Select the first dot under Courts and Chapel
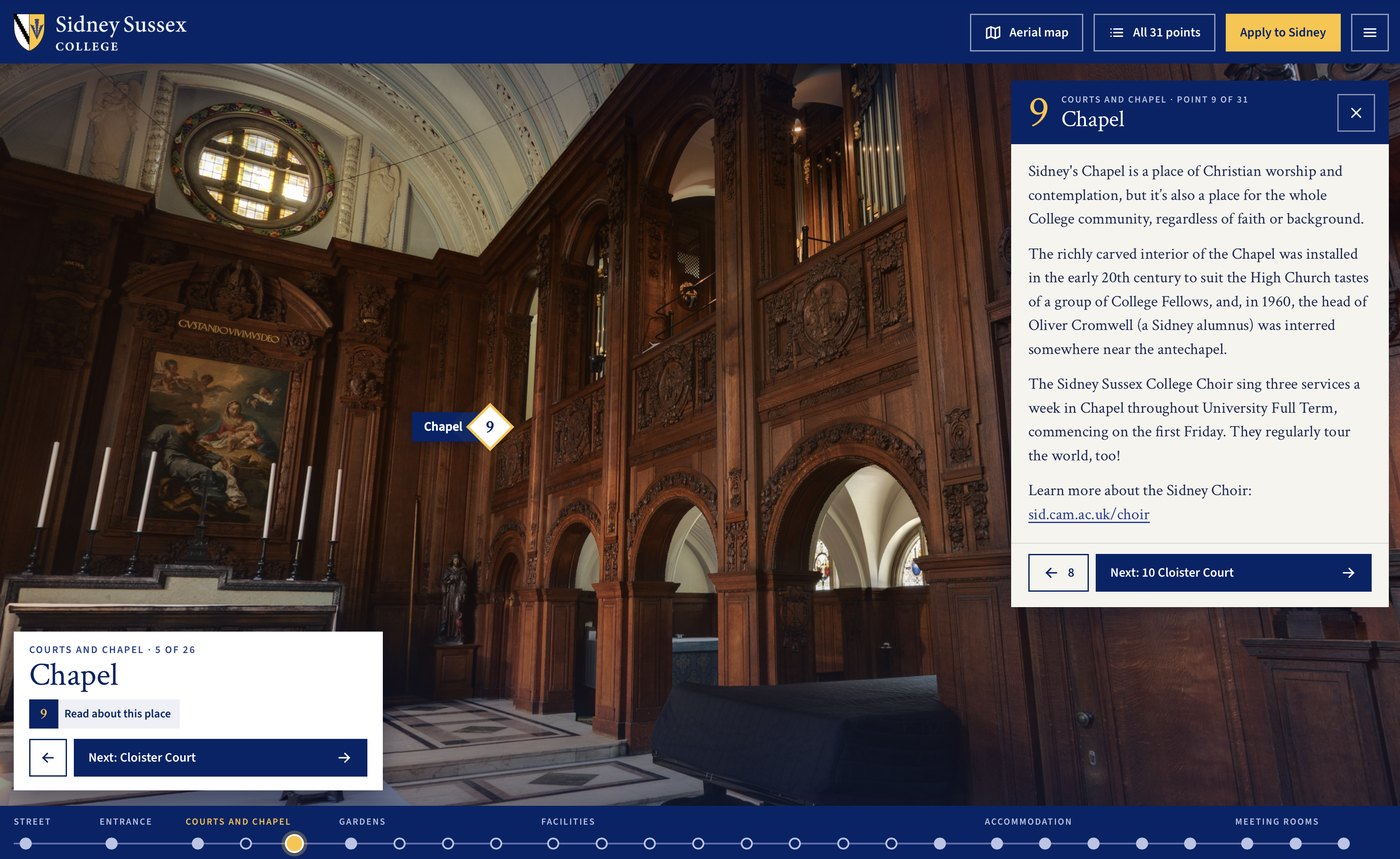Image resolution: width=1400 pixels, height=859 pixels. click(x=198, y=844)
